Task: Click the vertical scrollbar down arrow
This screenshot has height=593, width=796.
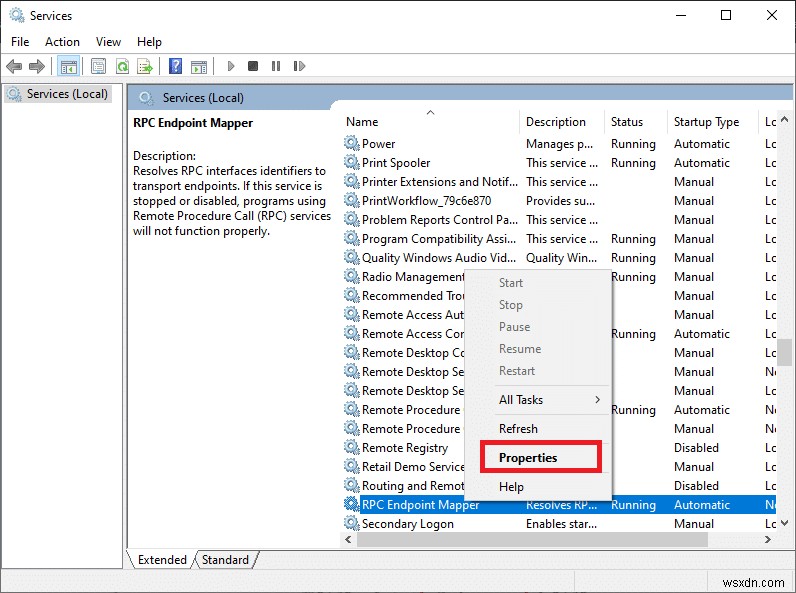Action: point(784,523)
